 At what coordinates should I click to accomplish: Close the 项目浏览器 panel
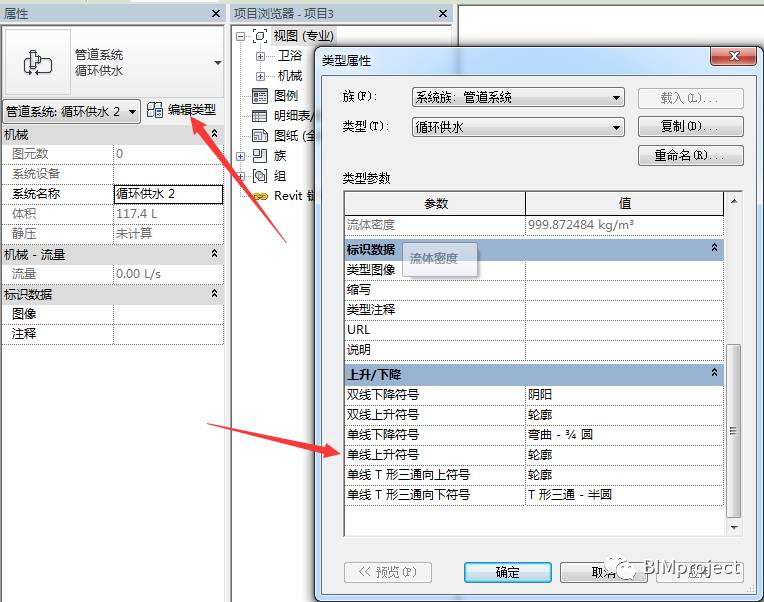(x=442, y=14)
